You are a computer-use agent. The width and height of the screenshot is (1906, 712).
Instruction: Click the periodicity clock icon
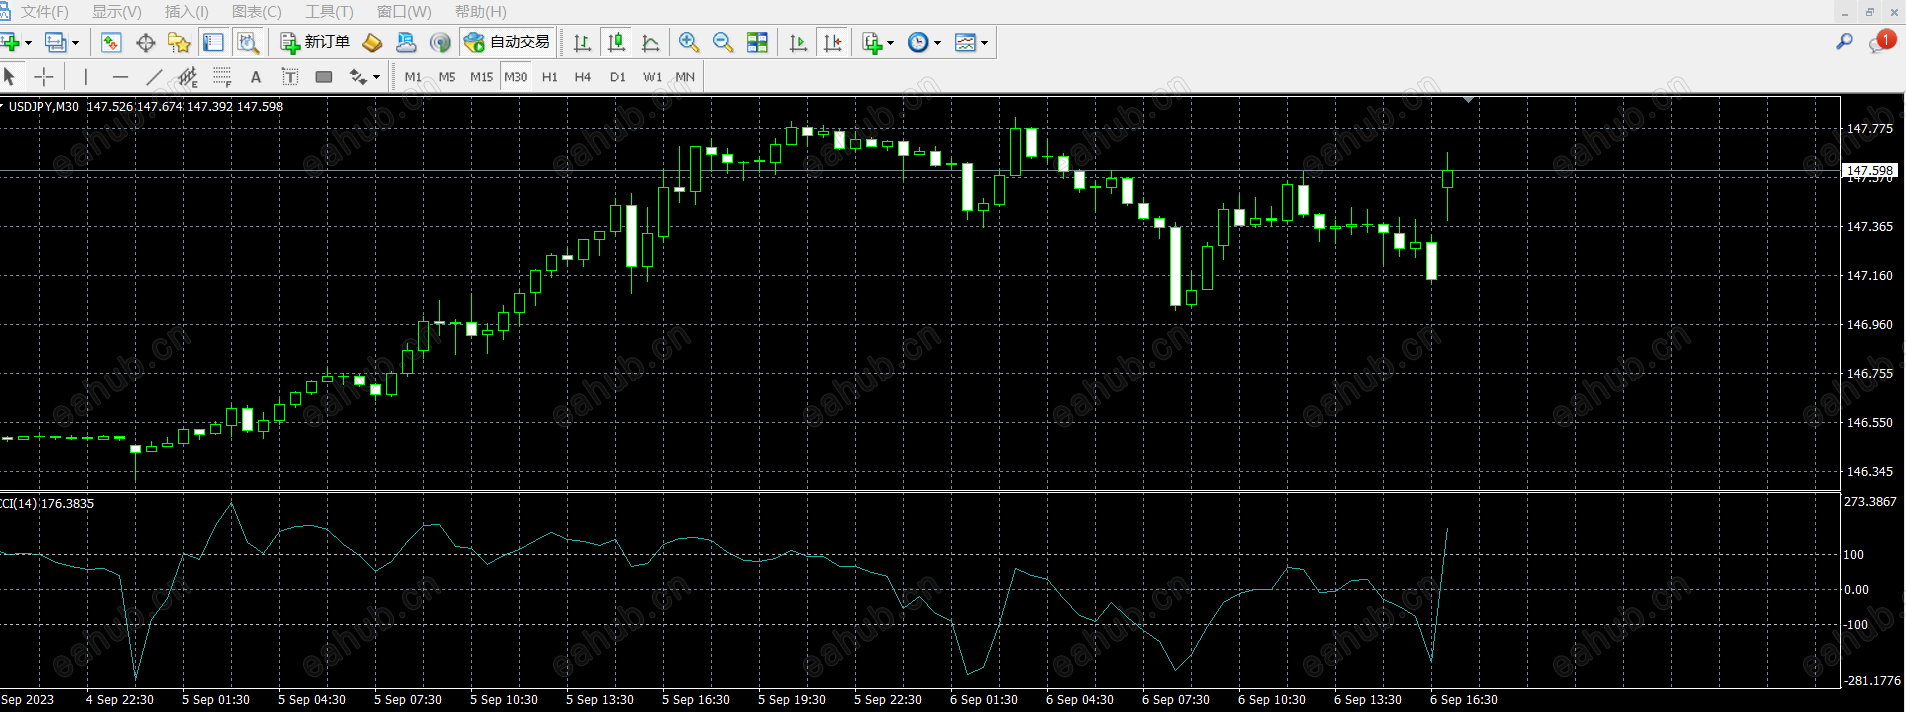pyautogui.click(x=918, y=42)
